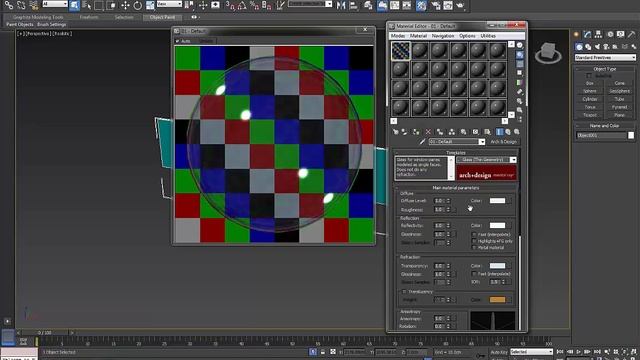Viewport: 640px width, 360px height.
Task: Click the Arch & Design material type button
Action: [503, 142]
